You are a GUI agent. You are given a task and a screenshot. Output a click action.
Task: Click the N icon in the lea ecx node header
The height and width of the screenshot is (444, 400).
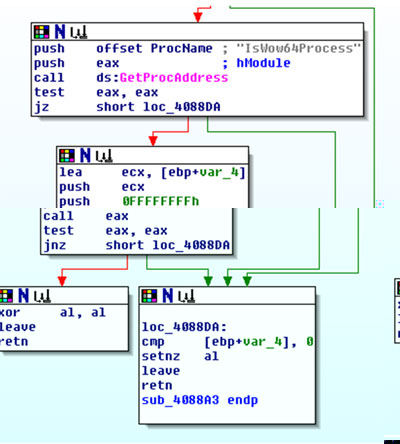(85, 156)
